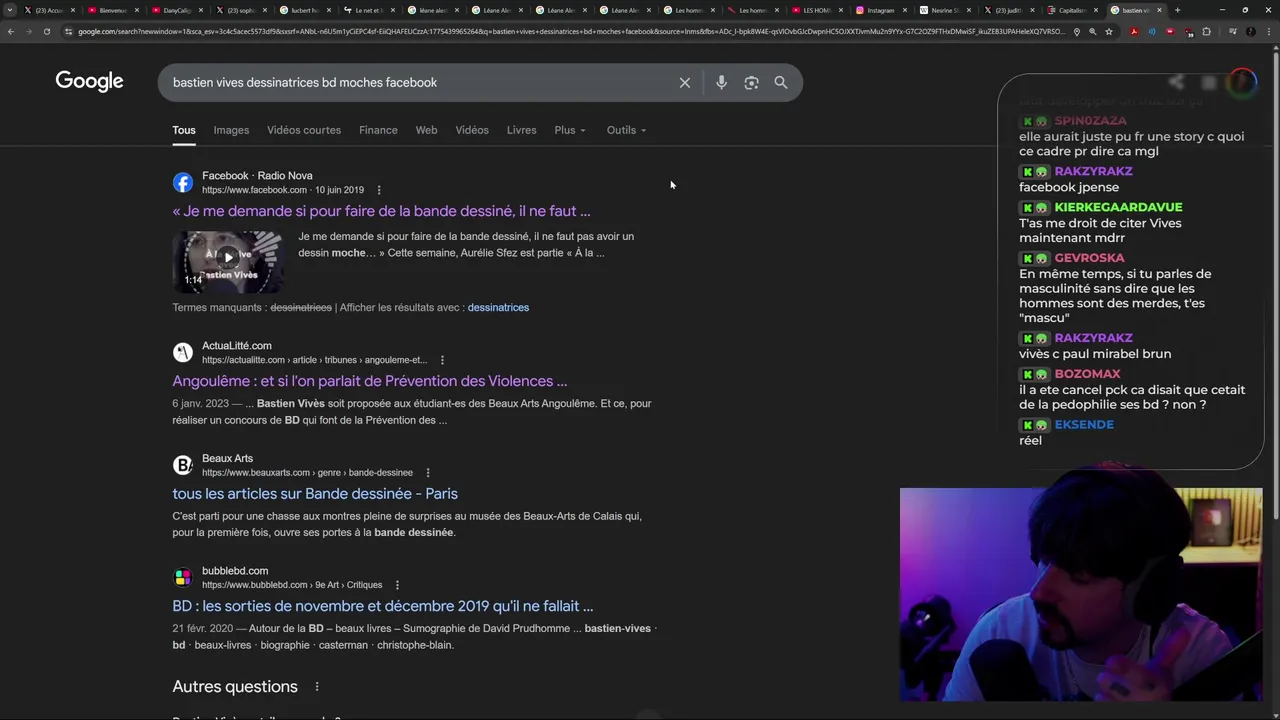Expand the Outils search tools menu

(626, 130)
